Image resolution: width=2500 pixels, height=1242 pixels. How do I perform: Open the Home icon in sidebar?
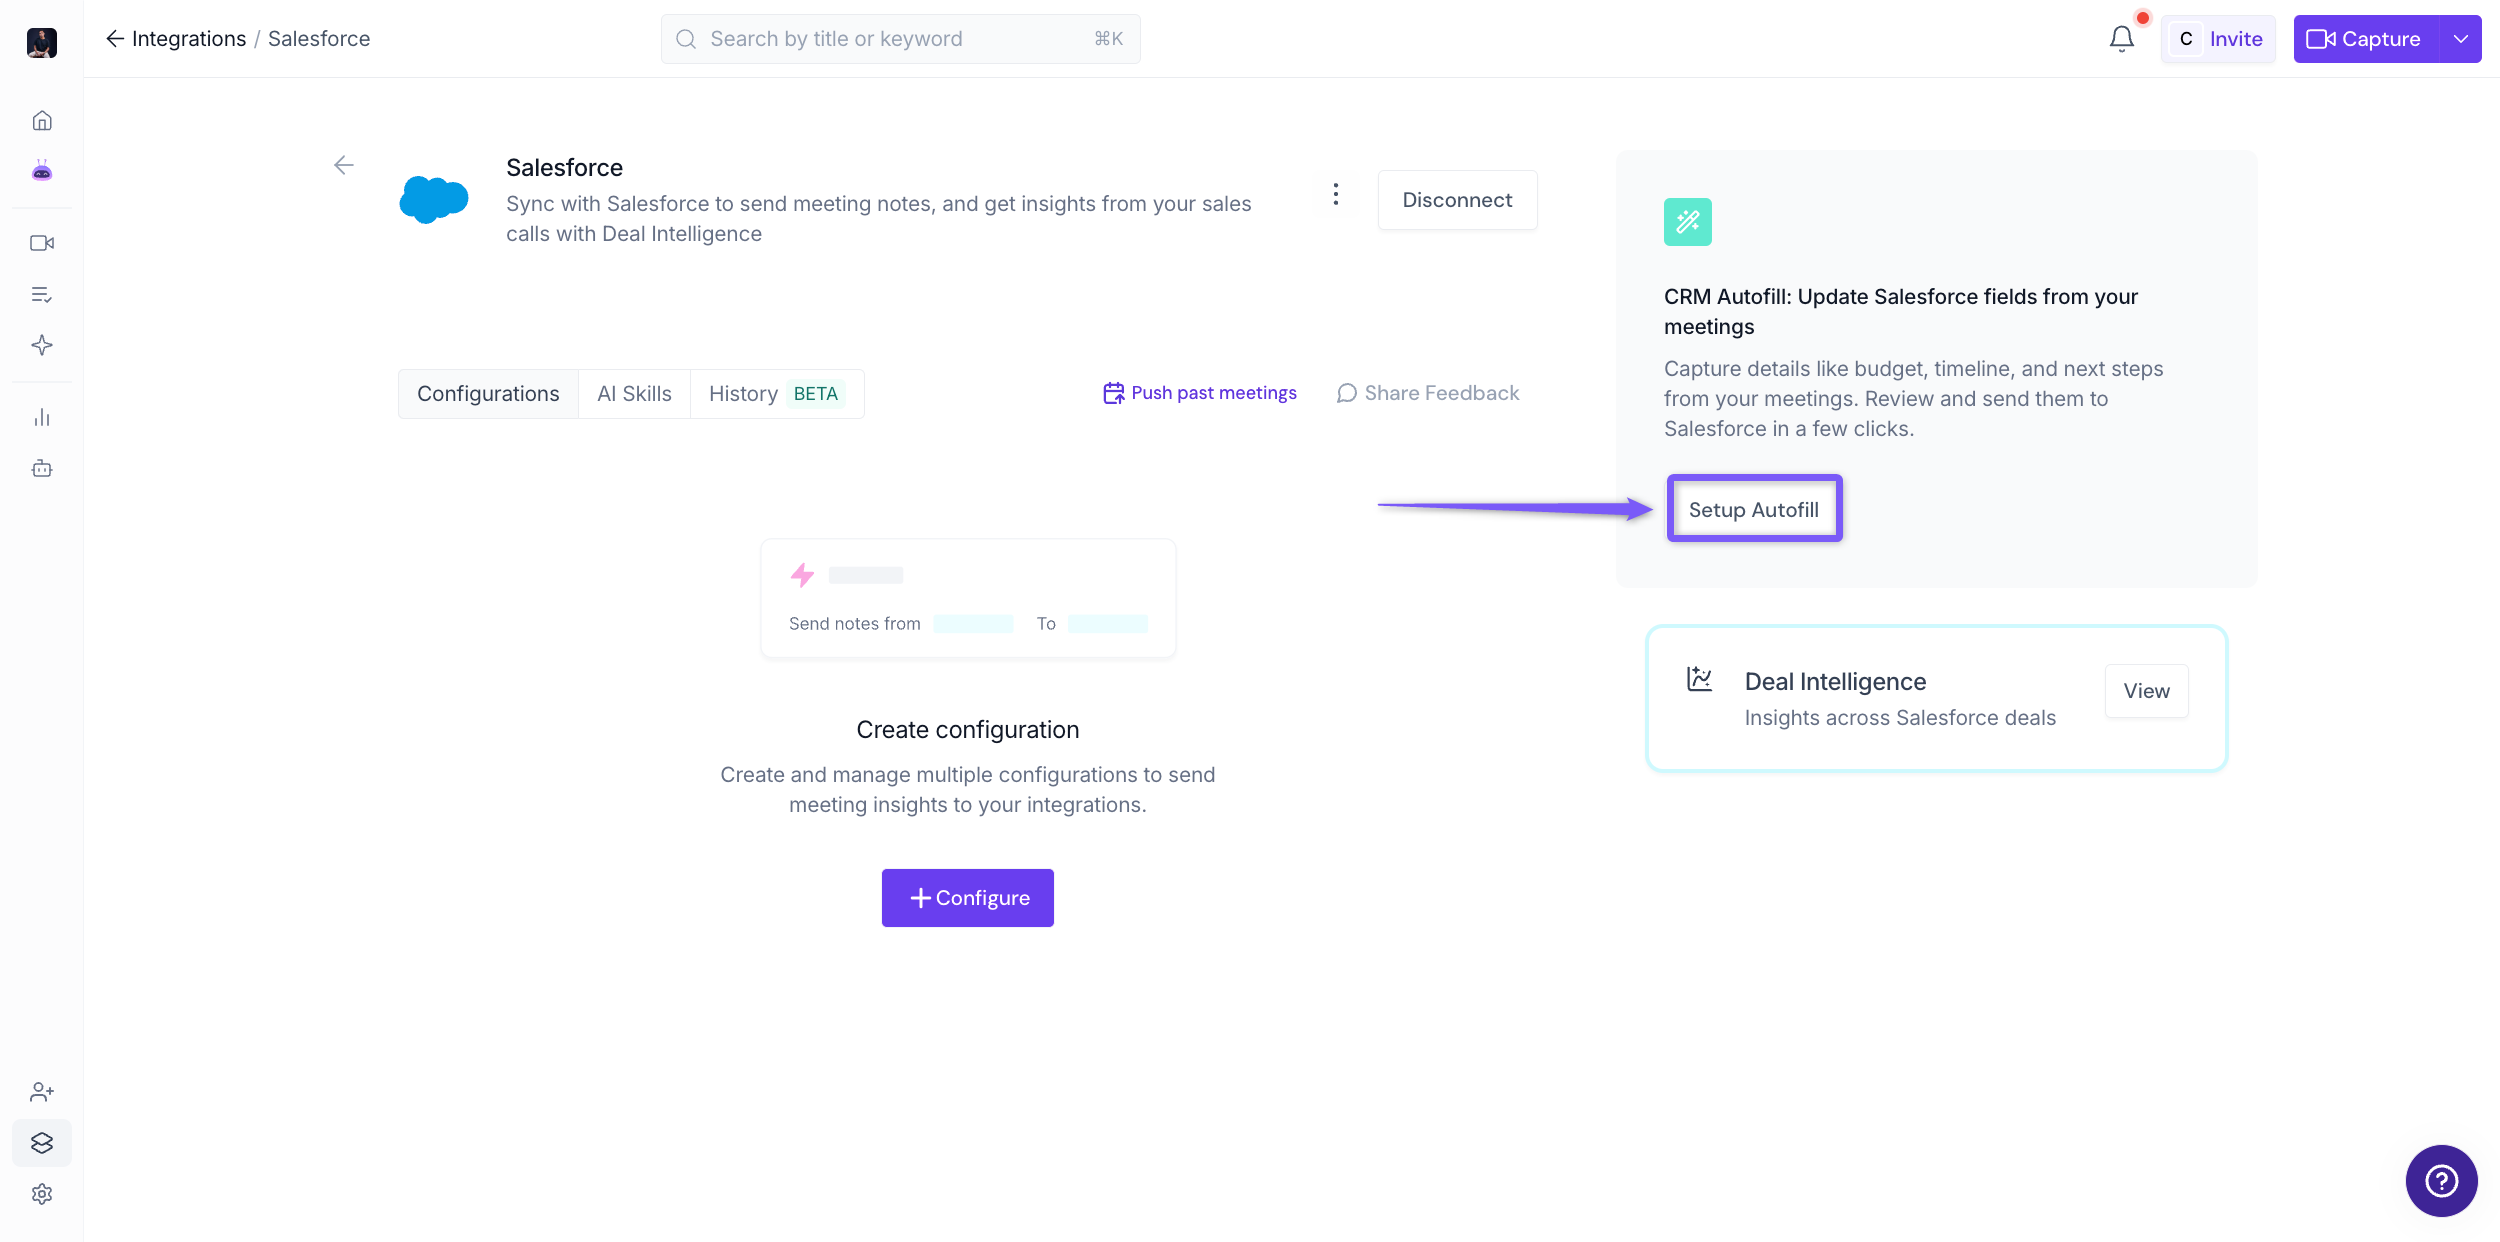click(x=42, y=121)
